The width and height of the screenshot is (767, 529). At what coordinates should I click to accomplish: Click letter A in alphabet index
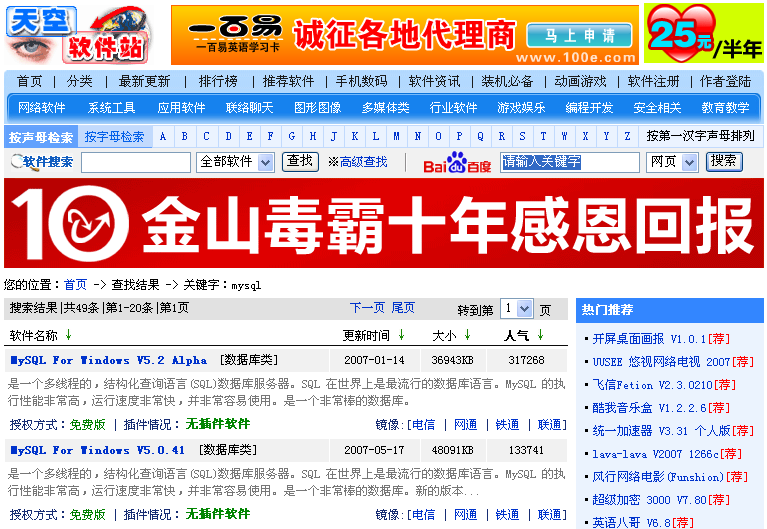coord(163,137)
